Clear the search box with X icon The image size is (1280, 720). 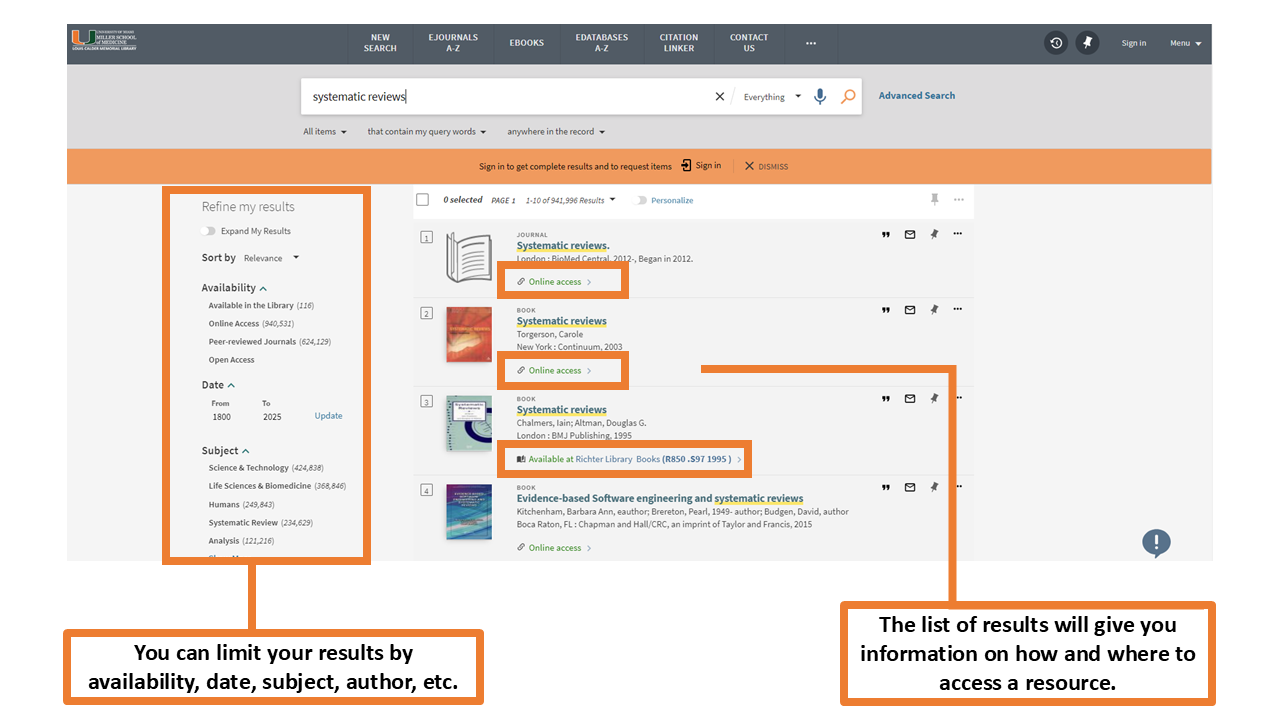tap(719, 97)
